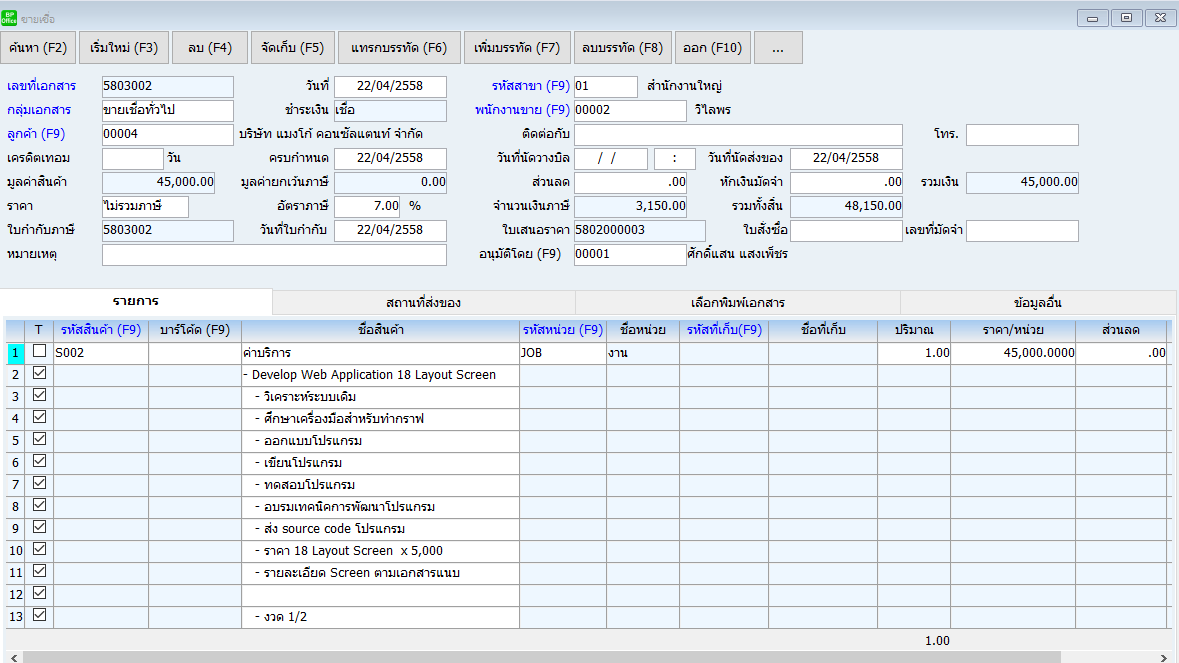
Task: Click the โทร. phone input field
Action: click(x=1022, y=134)
